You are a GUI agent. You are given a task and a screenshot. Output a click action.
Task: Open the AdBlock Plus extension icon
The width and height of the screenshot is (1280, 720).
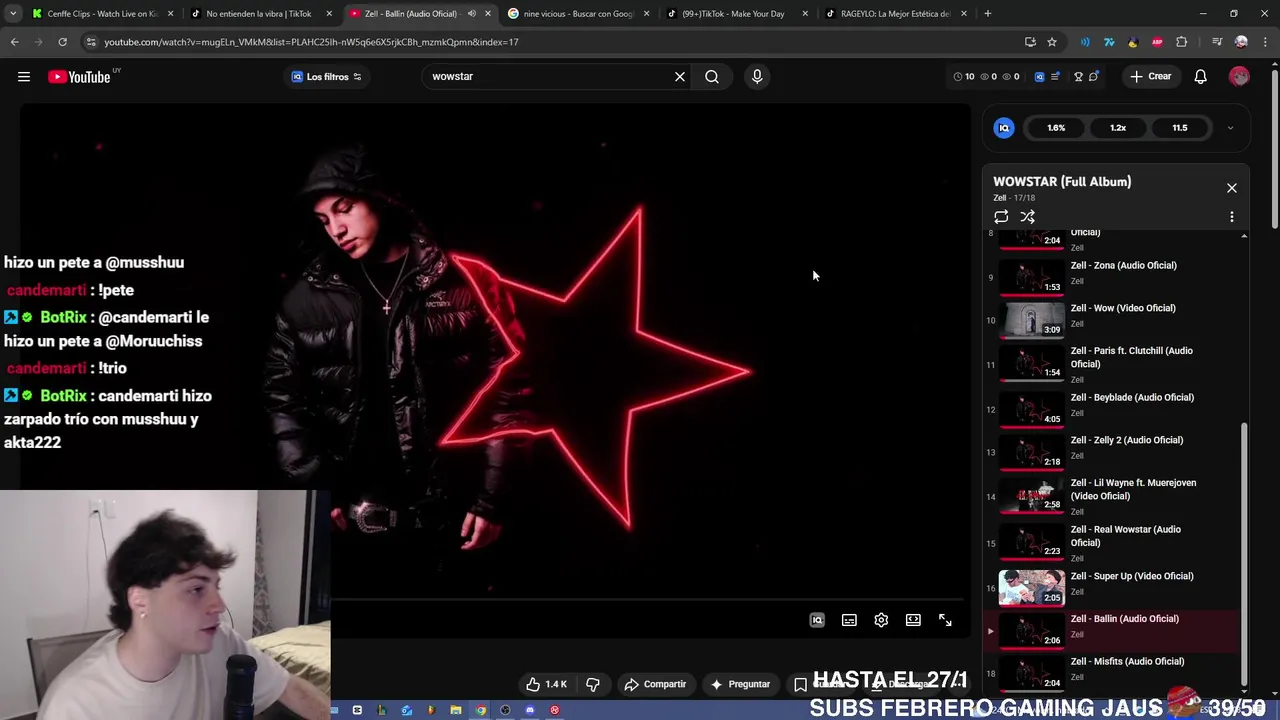1157,42
